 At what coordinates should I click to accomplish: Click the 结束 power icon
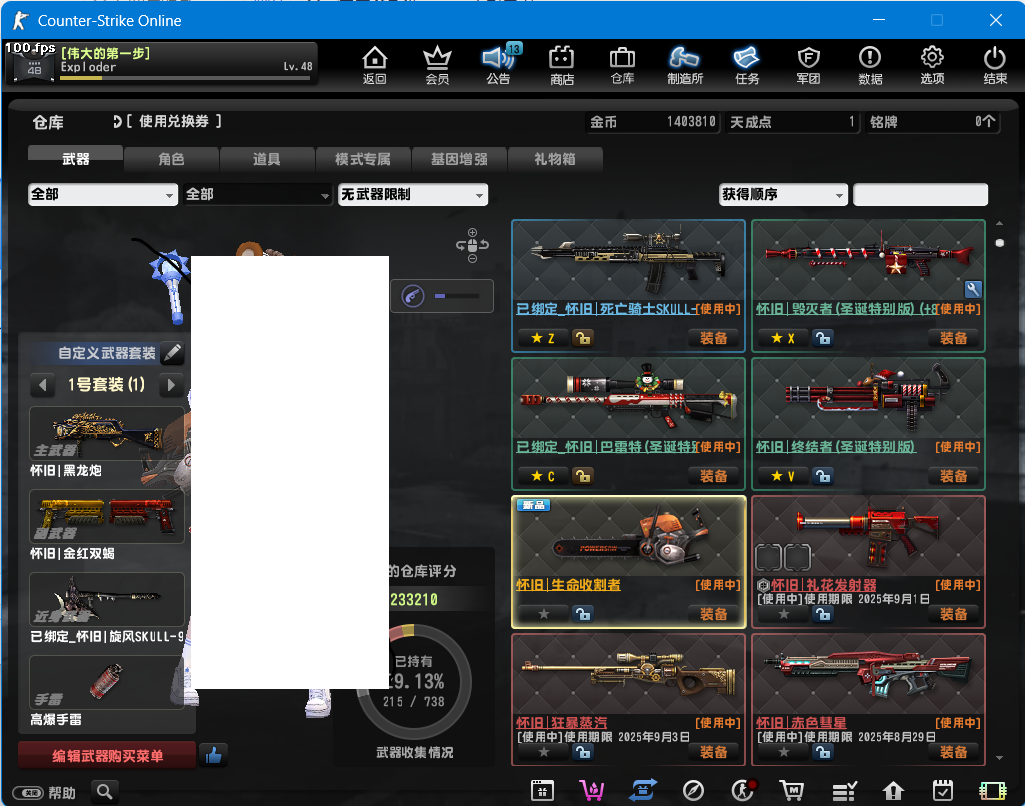pos(994,65)
